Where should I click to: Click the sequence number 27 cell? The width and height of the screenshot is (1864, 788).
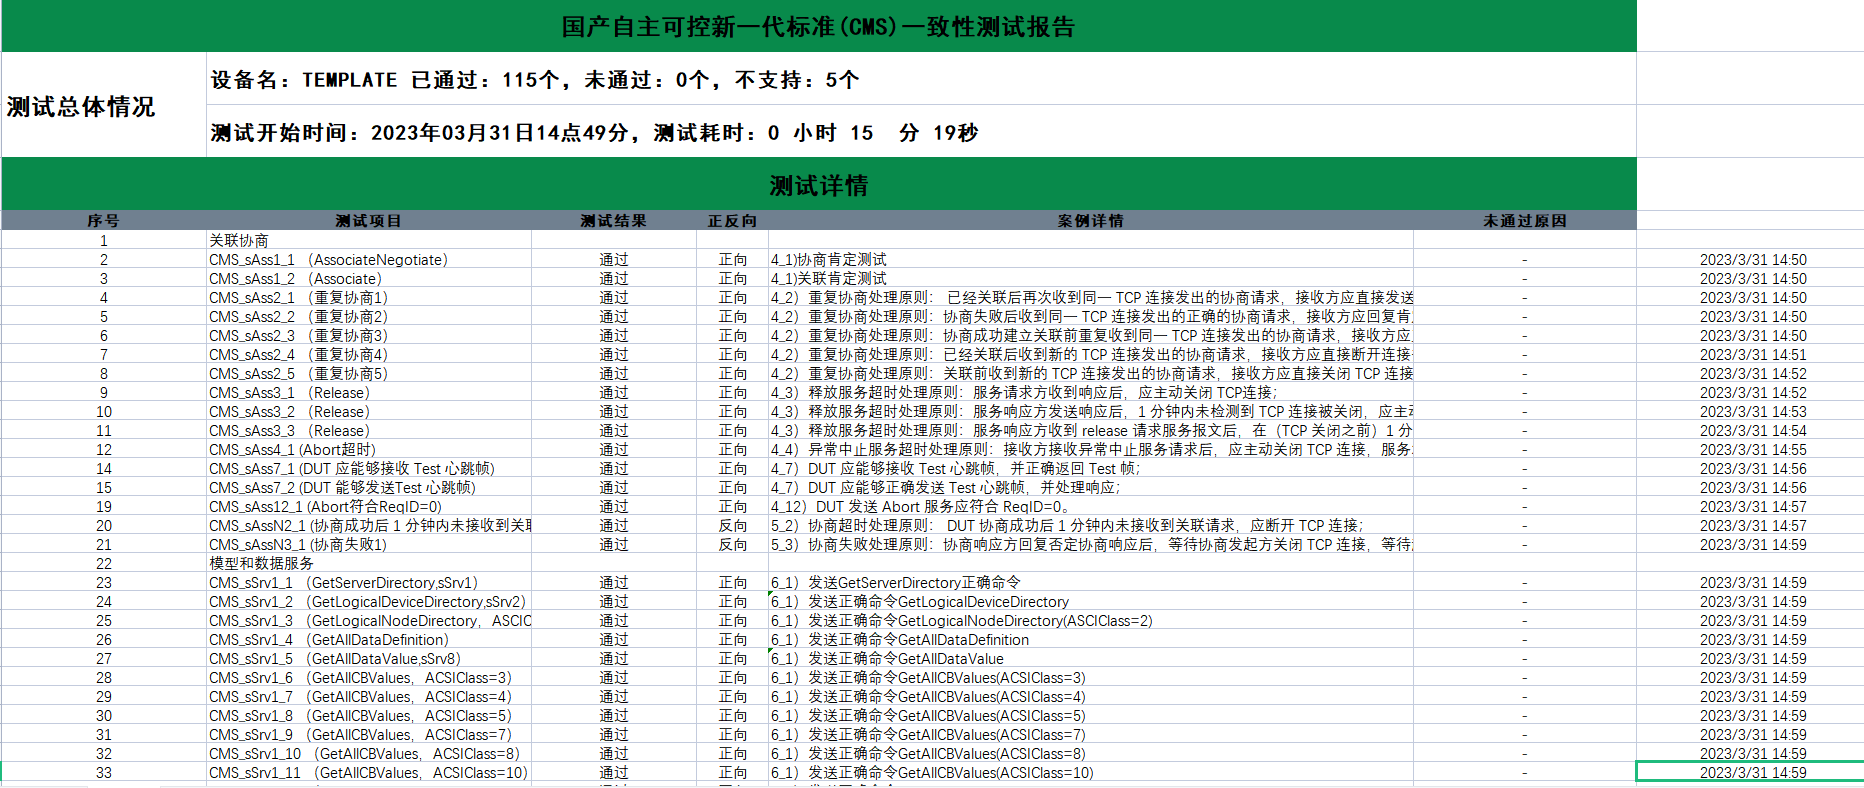[x=104, y=658]
